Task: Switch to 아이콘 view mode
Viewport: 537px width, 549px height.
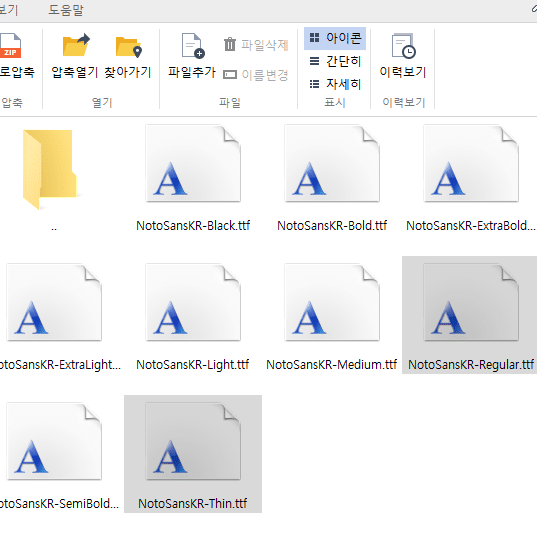Action: (335, 38)
